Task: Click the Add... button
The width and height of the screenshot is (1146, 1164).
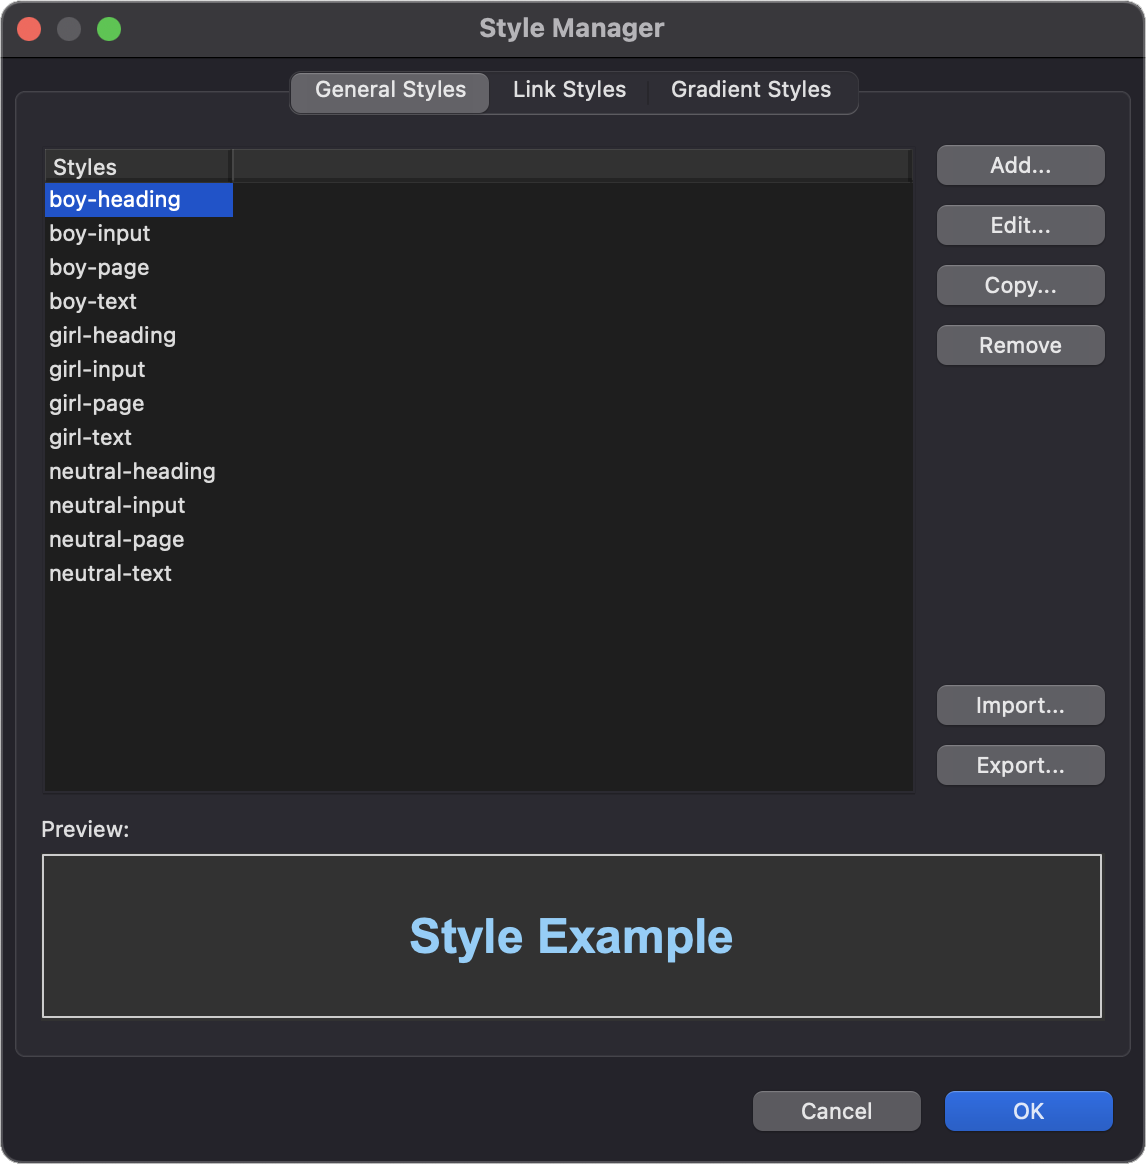Action: pyautogui.click(x=1020, y=166)
